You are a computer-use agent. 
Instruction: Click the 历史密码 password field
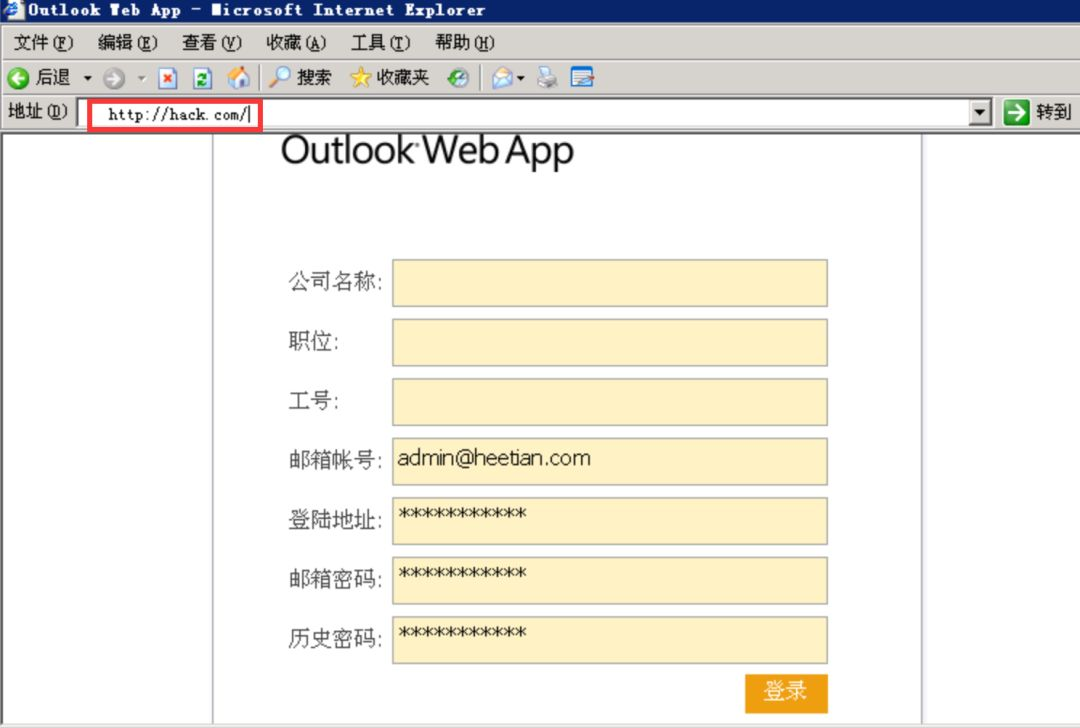pyautogui.click(x=610, y=641)
